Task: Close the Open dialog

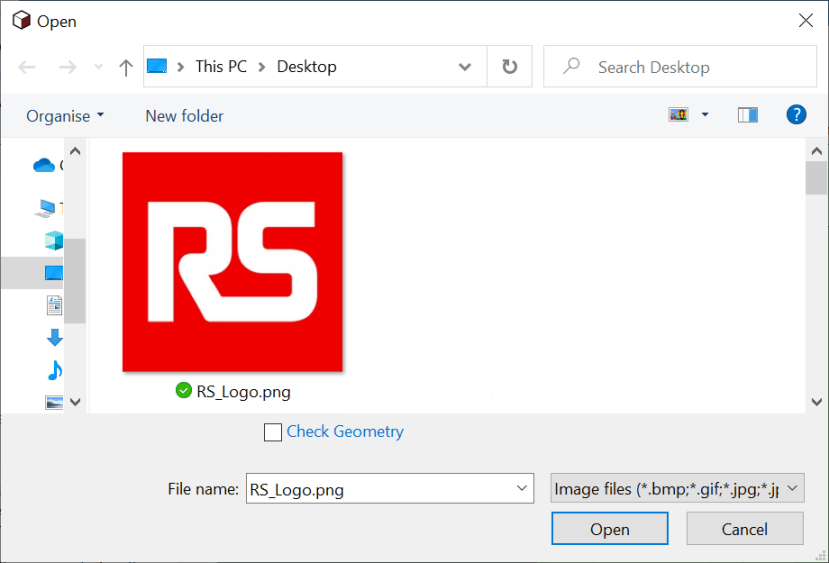Action: pyautogui.click(x=805, y=21)
